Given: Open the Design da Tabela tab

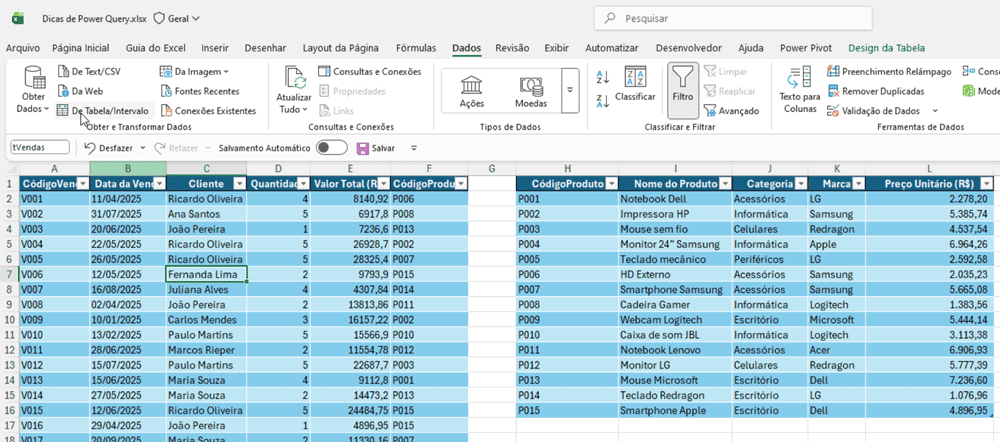Looking at the screenshot, I should [886, 47].
